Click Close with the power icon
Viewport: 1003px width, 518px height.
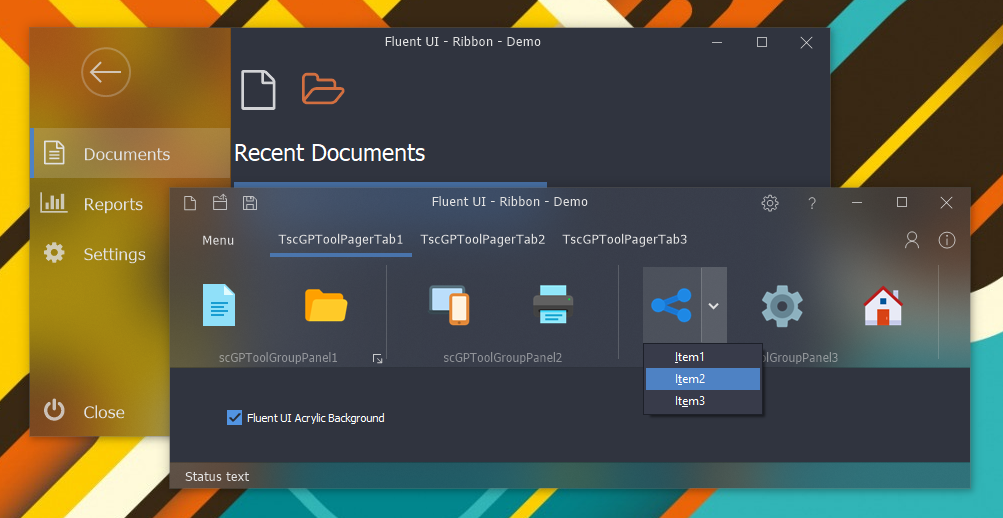click(x=100, y=412)
